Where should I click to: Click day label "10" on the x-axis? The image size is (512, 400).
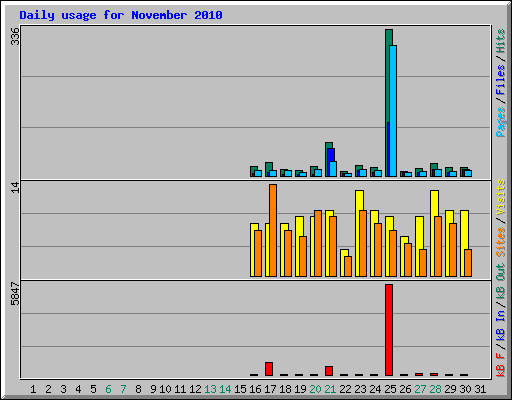click(x=165, y=389)
